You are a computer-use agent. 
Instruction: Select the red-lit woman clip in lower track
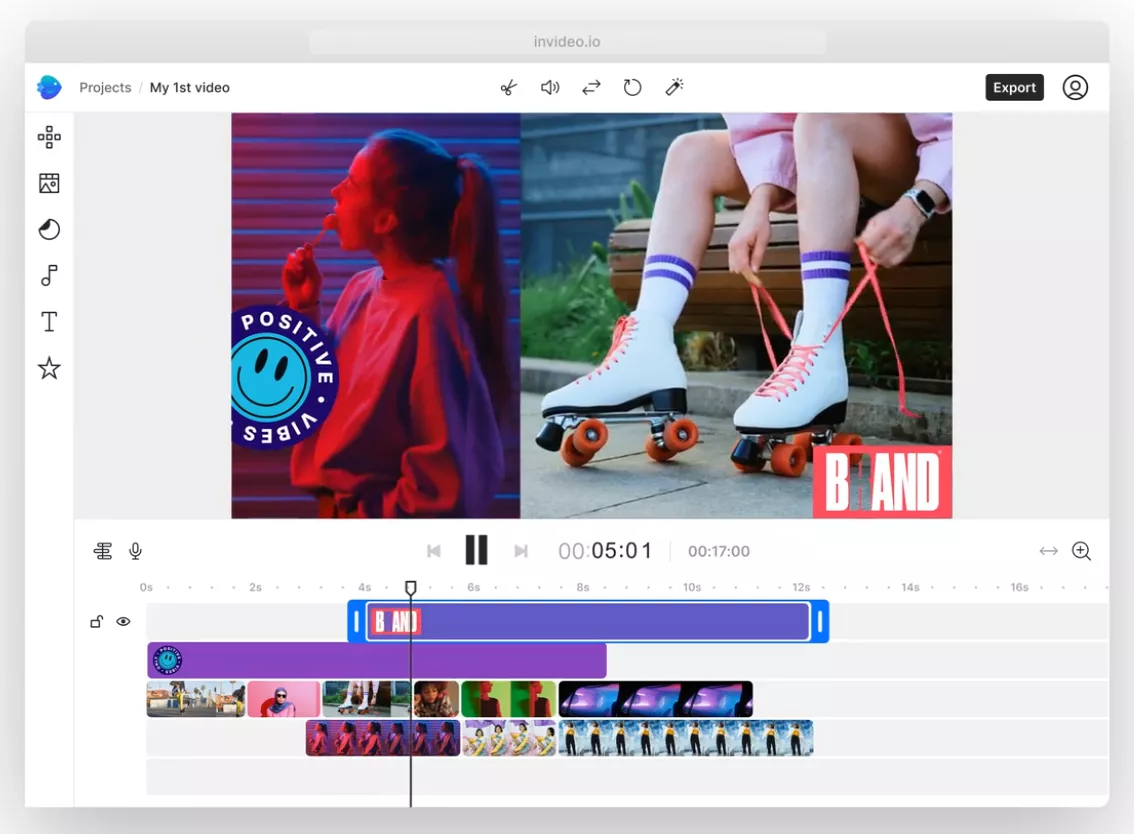click(x=383, y=738)
